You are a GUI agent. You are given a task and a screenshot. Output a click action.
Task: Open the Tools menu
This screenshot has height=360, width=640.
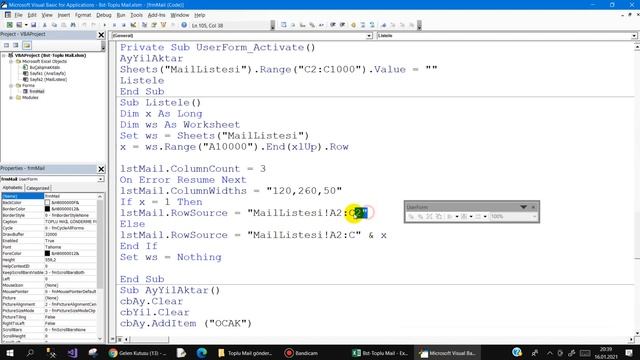(136, 15)
